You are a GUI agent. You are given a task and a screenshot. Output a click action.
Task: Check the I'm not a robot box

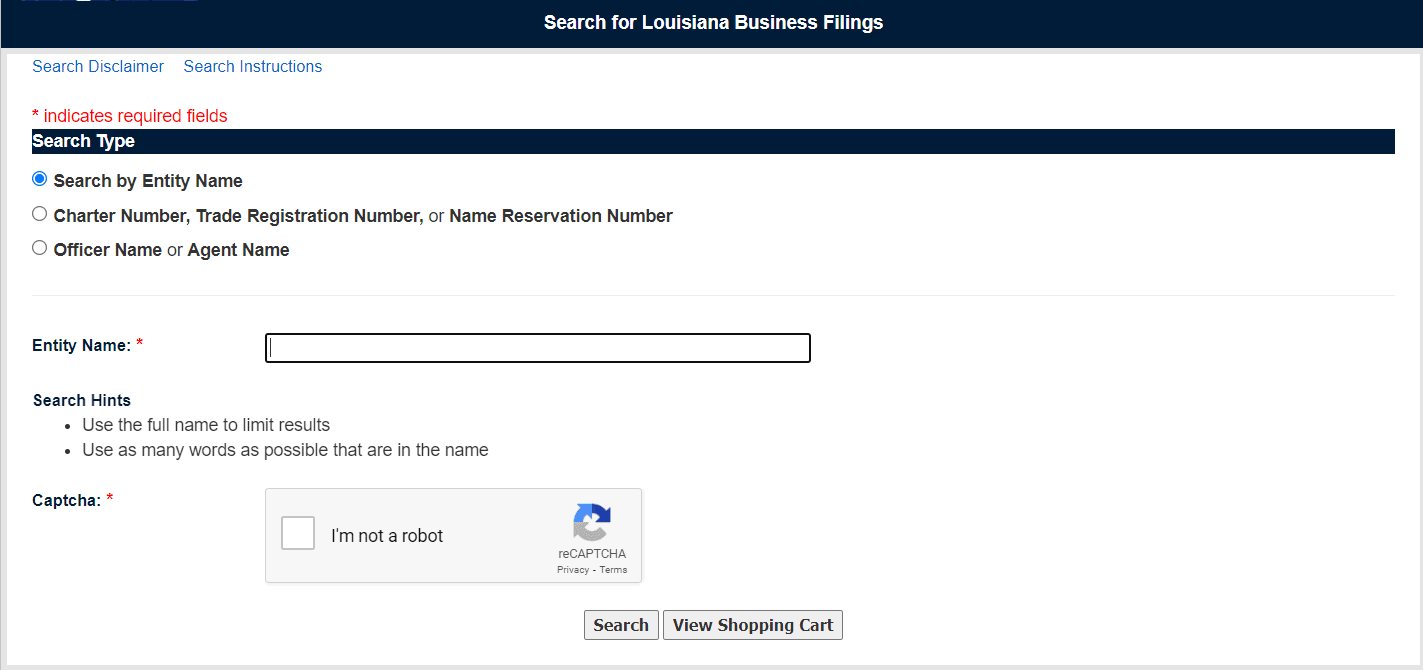[x=298, y=534]
